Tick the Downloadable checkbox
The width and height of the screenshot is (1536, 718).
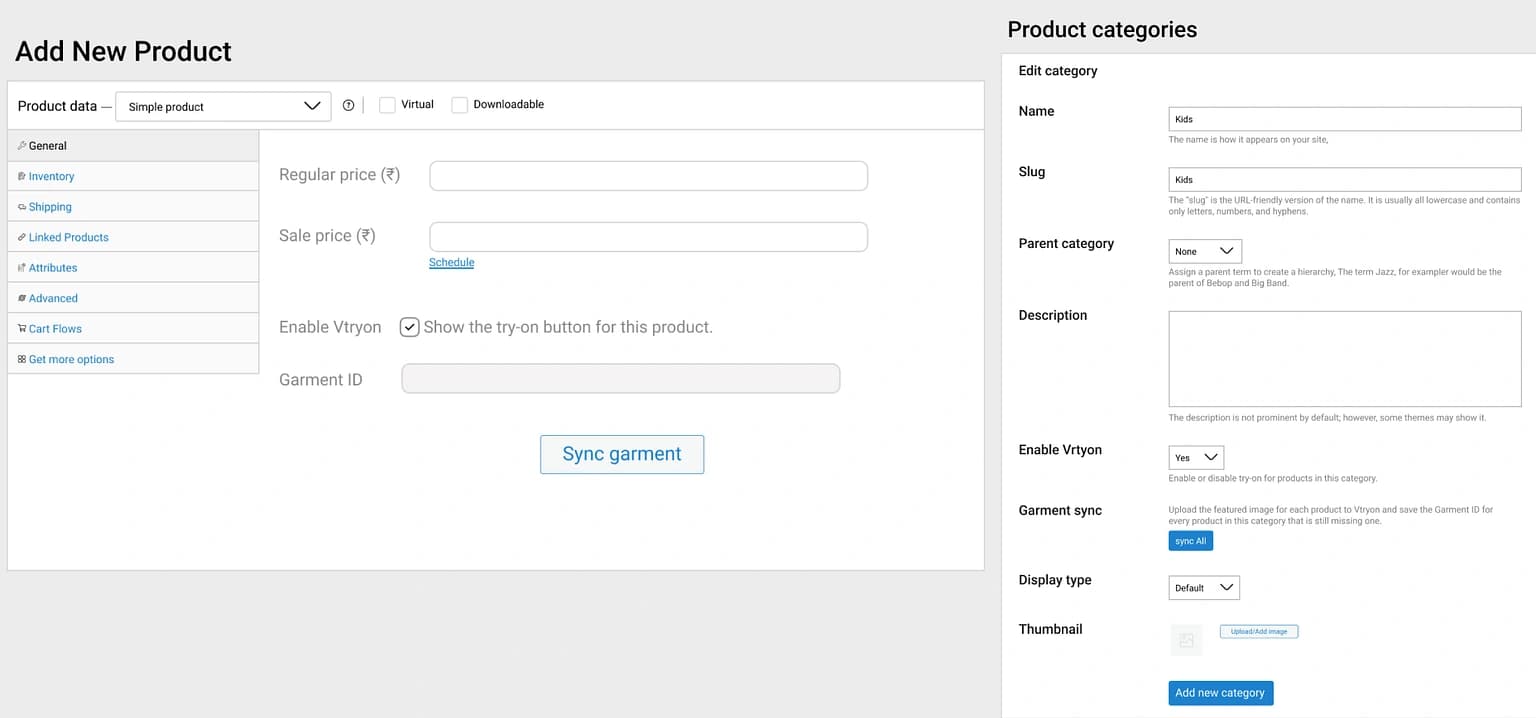[459, 105]
